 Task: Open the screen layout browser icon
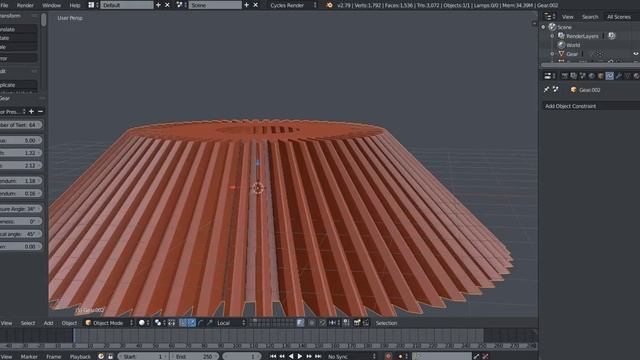point(93,5)
